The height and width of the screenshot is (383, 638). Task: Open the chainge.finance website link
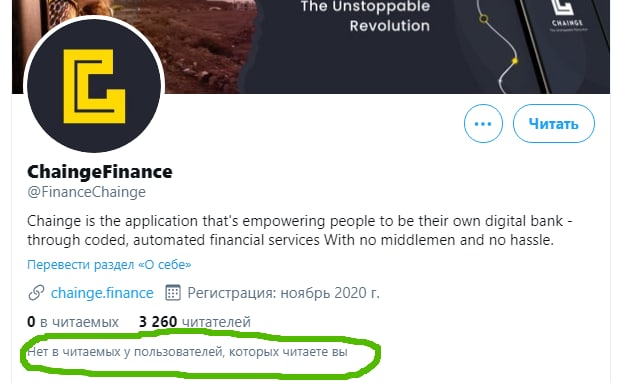pos(102,293)
